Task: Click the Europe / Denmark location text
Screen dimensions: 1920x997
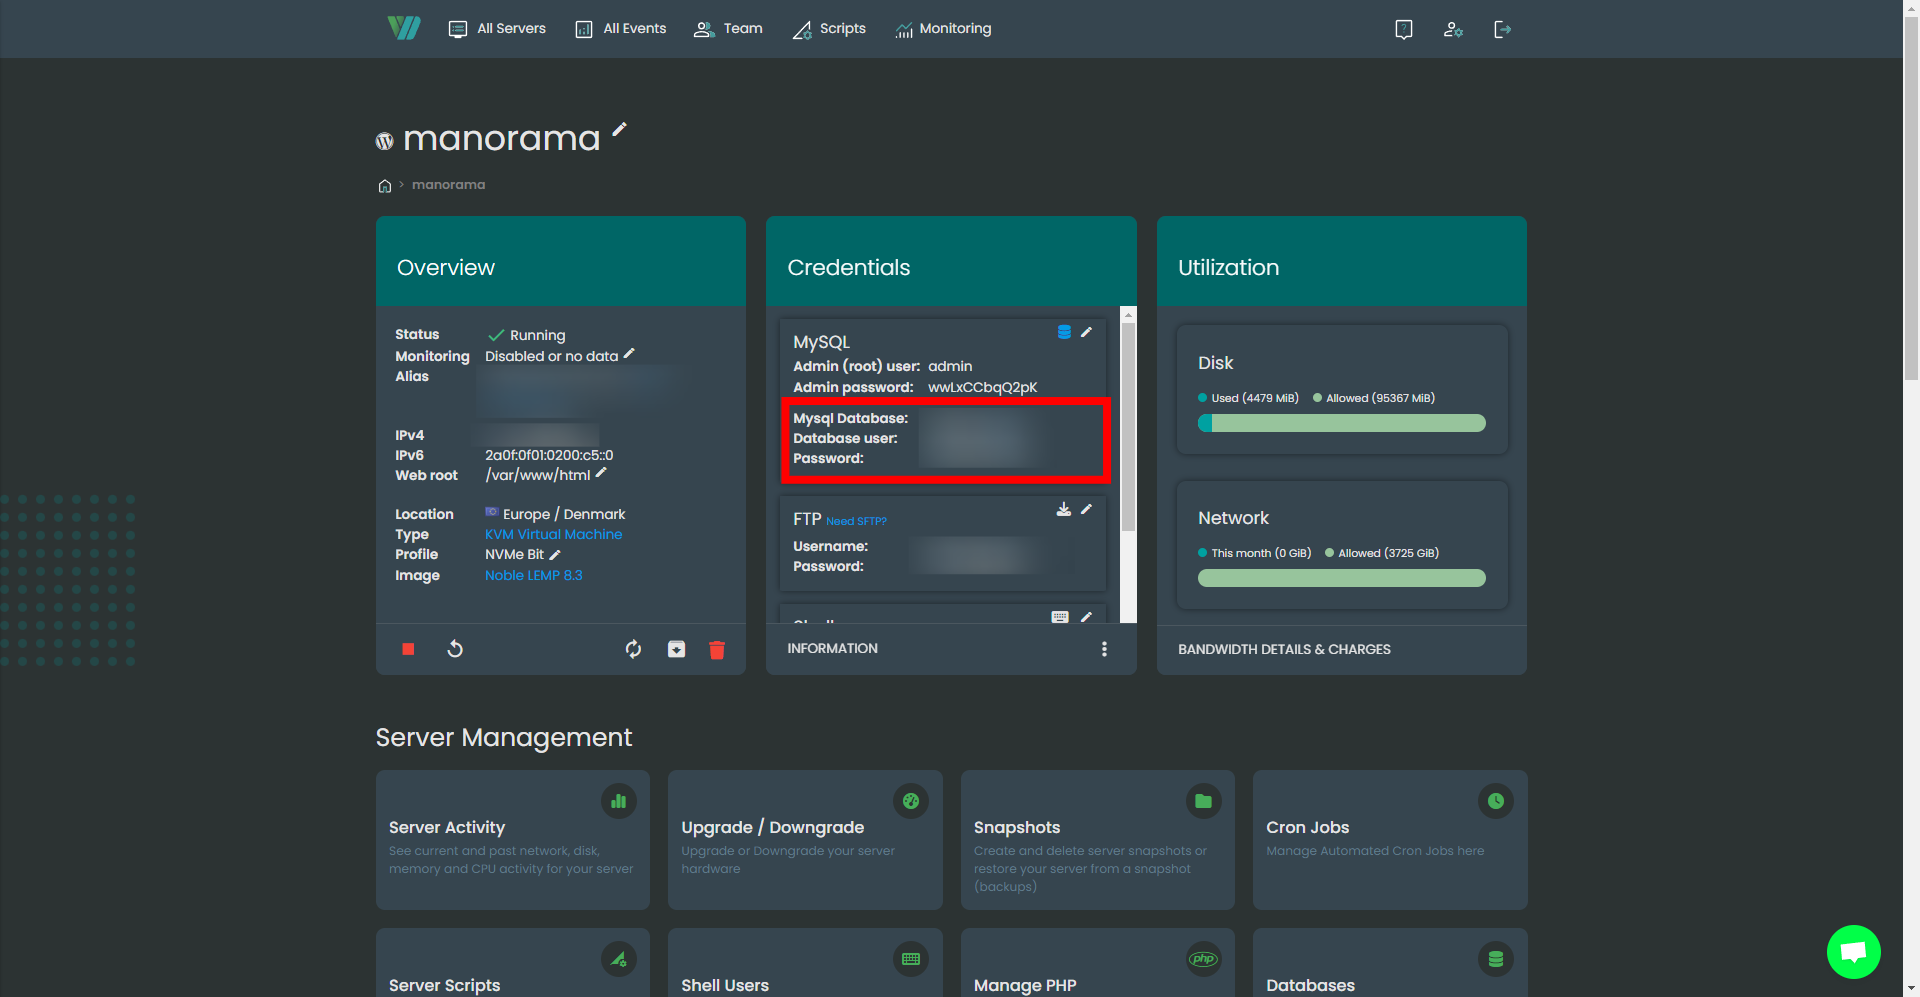Action: coord(564,514)
